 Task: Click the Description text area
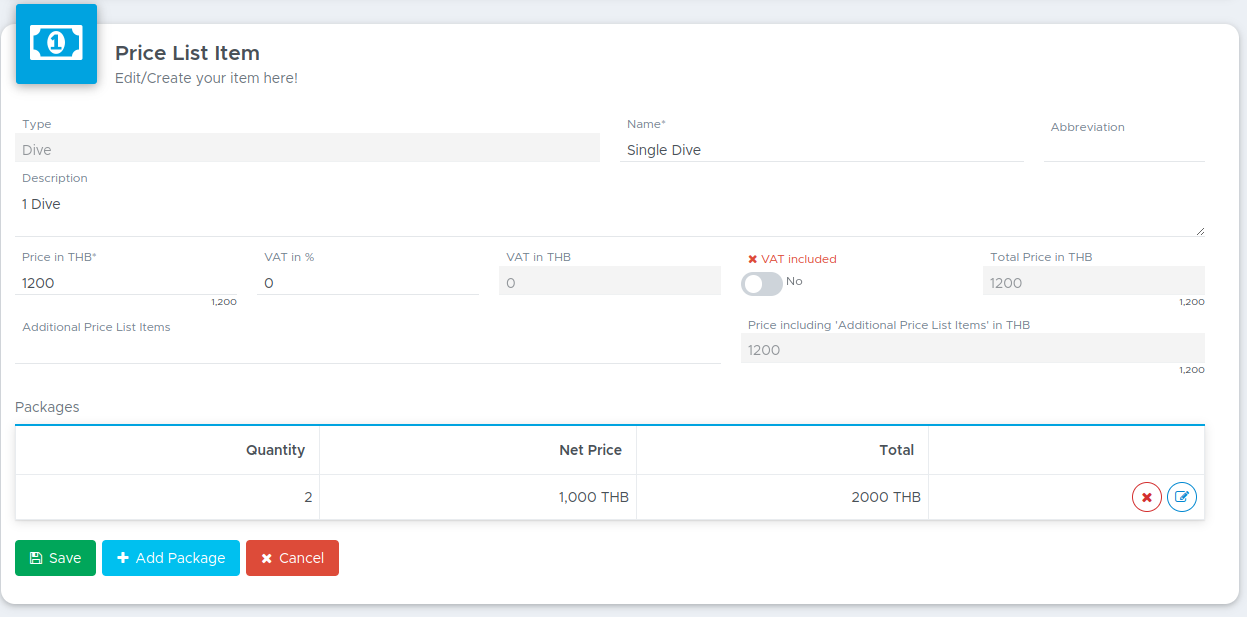tap(610, 214)
